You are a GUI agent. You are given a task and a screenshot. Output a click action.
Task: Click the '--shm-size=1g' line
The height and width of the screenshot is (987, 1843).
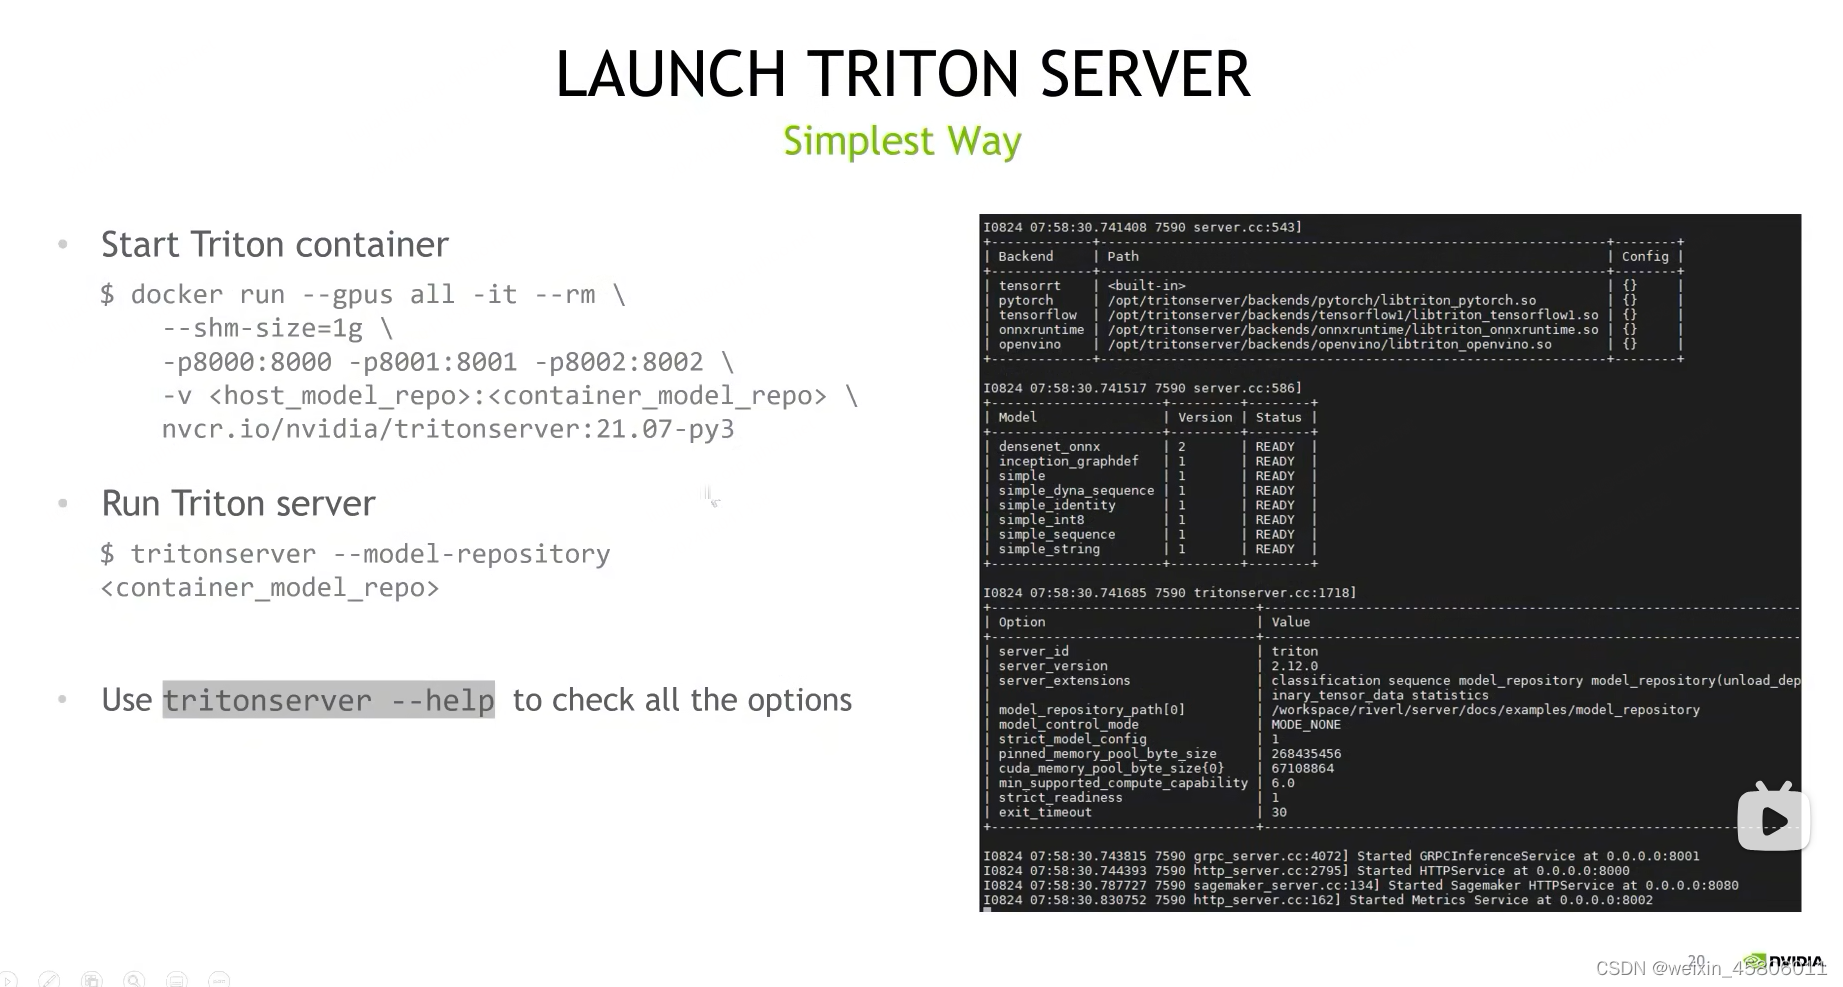coord(278,328)
